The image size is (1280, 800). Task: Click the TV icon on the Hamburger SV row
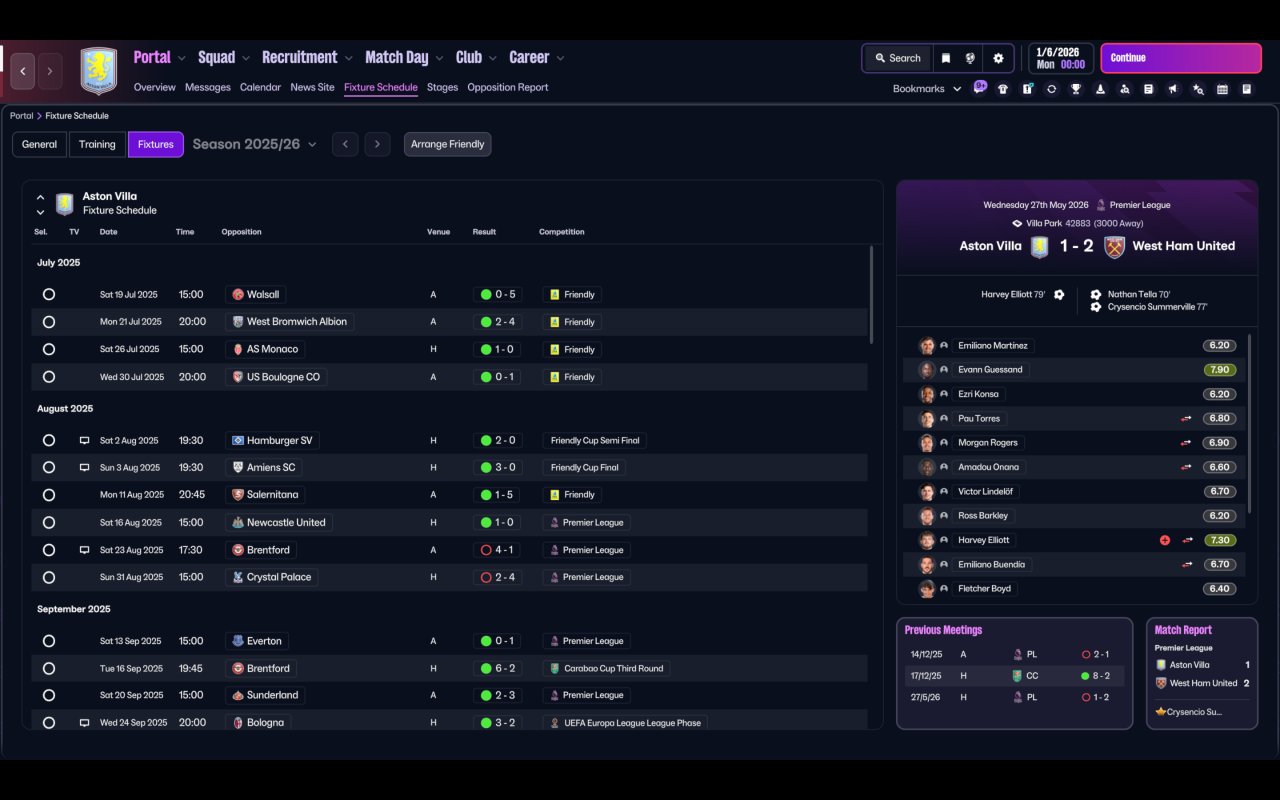pos(85,440)
